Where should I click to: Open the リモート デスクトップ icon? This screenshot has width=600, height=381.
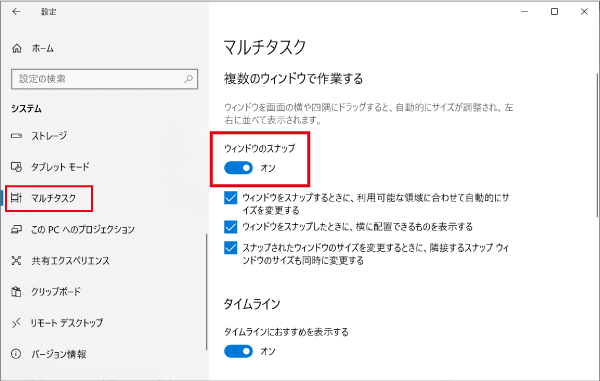(16, 323)
